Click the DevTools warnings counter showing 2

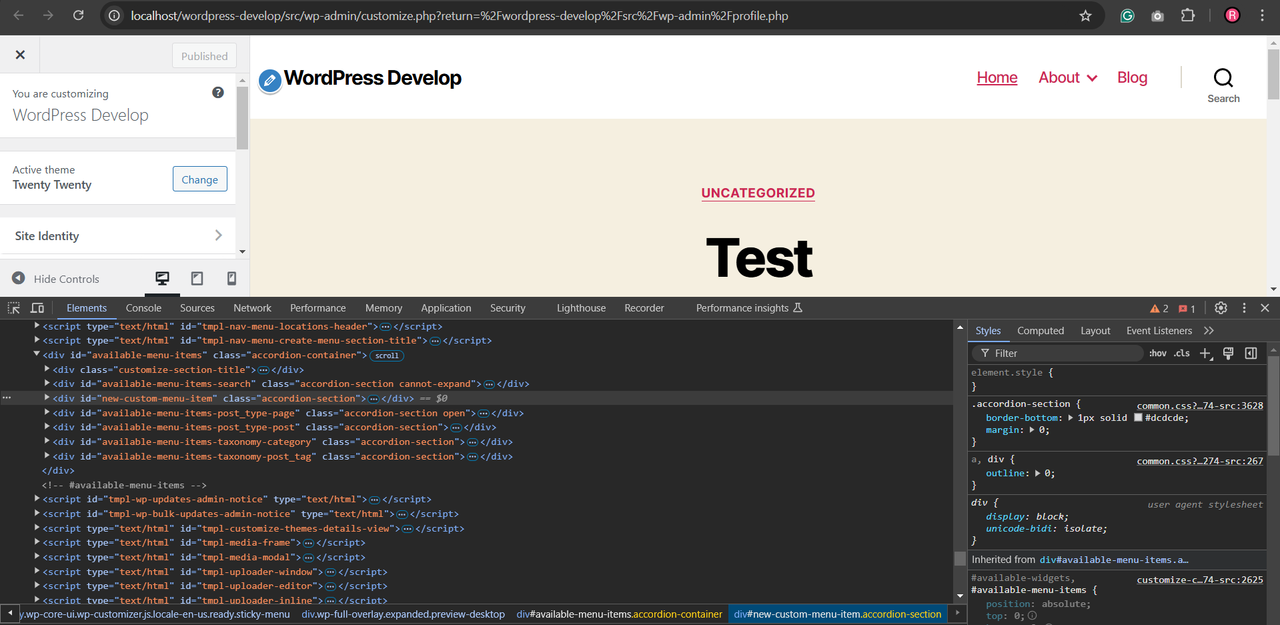(1159, 308)
